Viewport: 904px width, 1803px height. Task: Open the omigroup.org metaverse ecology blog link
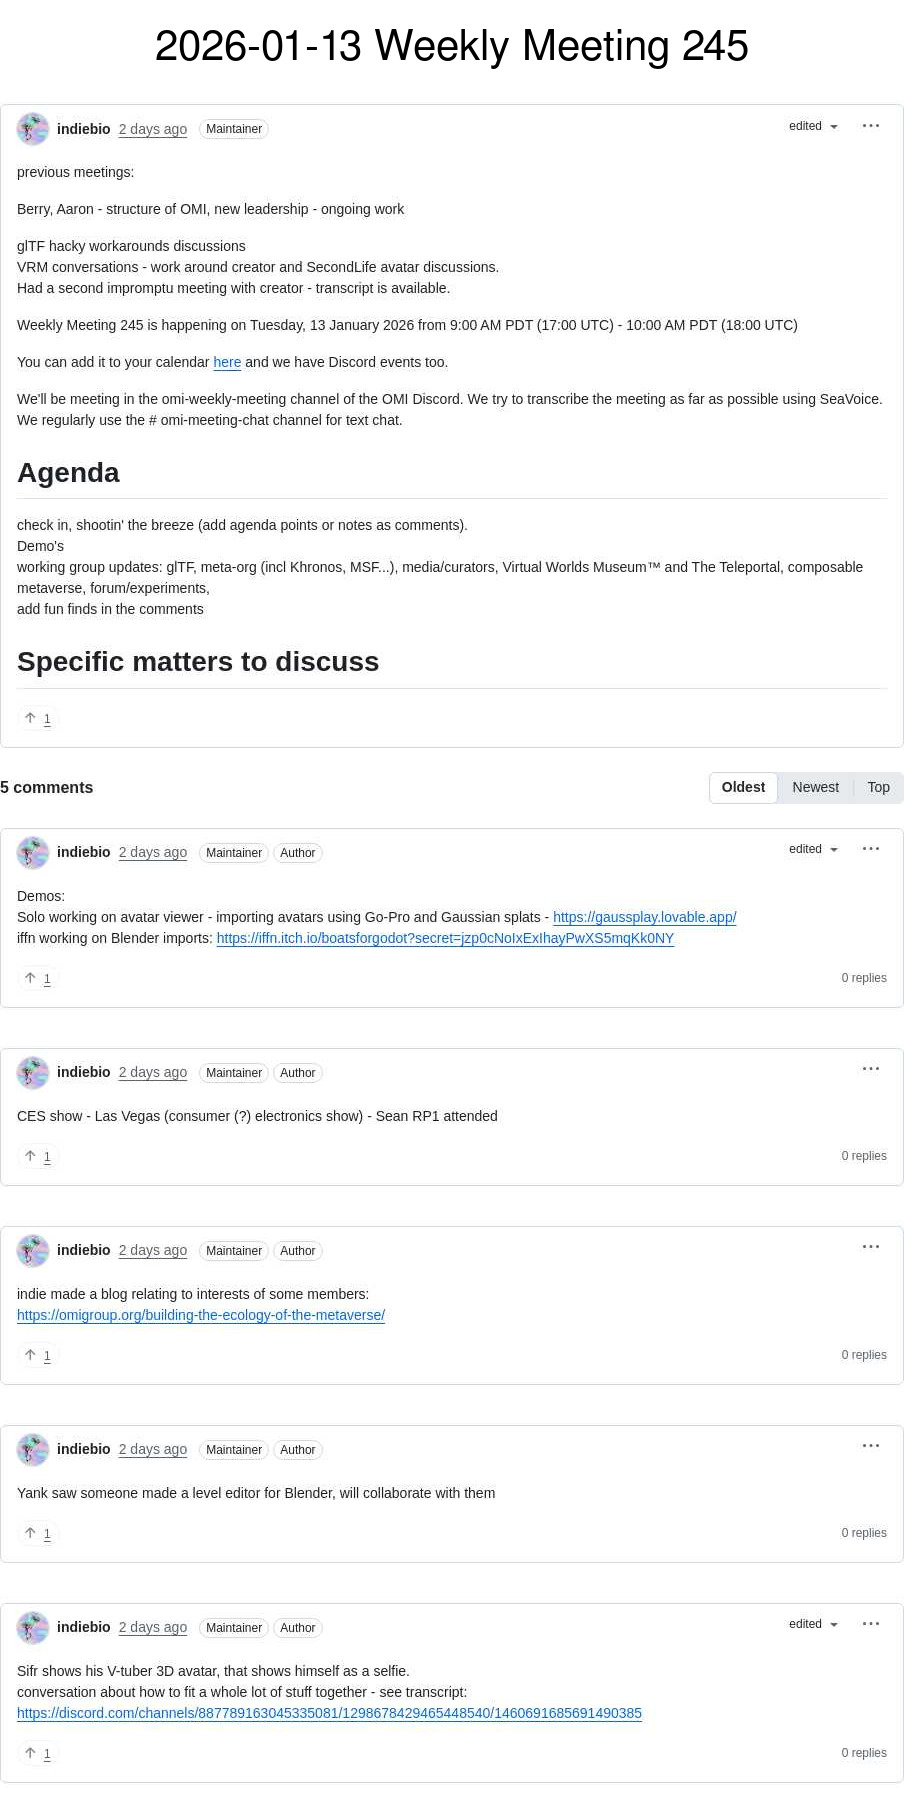(201, 1315)
